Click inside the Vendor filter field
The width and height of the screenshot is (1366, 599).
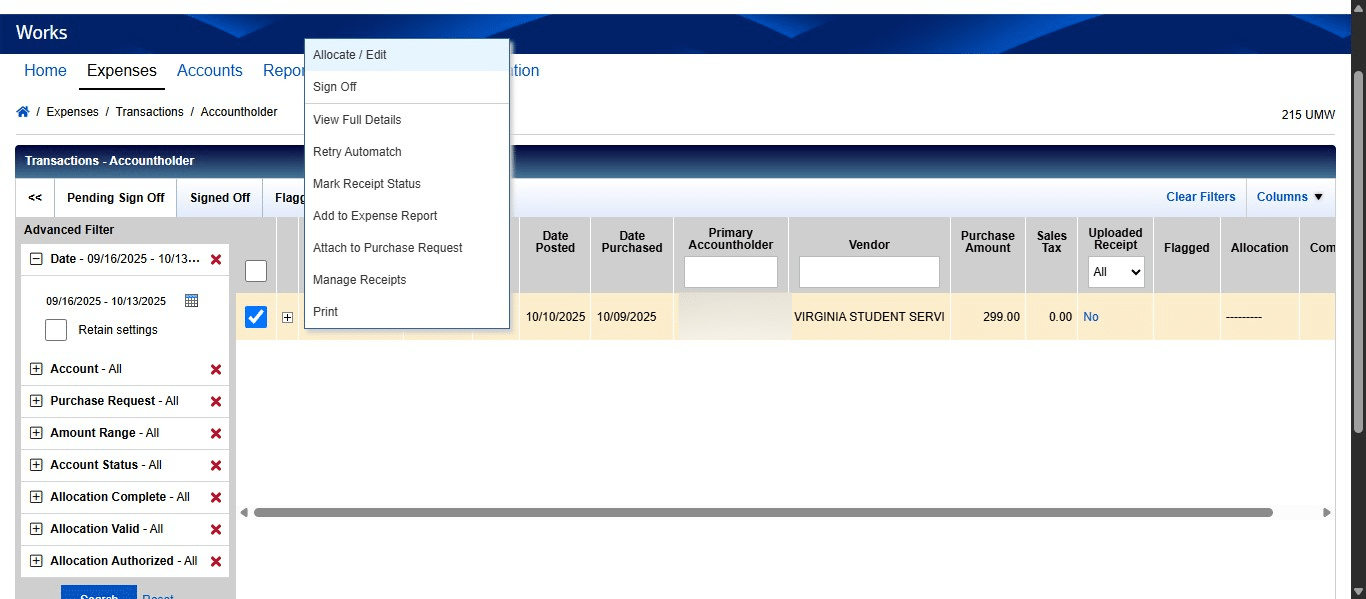click(868, 271)
